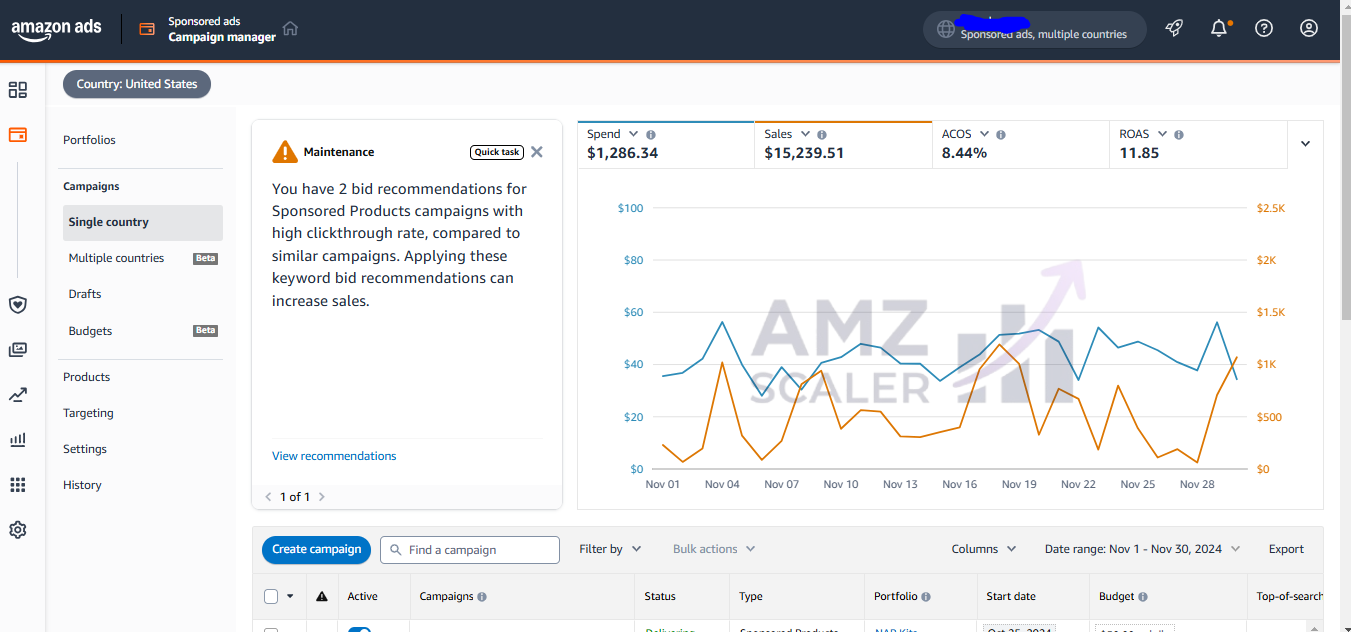Click the Export button
Screen dimensions: 1351x632
[x=1286, y=549]
